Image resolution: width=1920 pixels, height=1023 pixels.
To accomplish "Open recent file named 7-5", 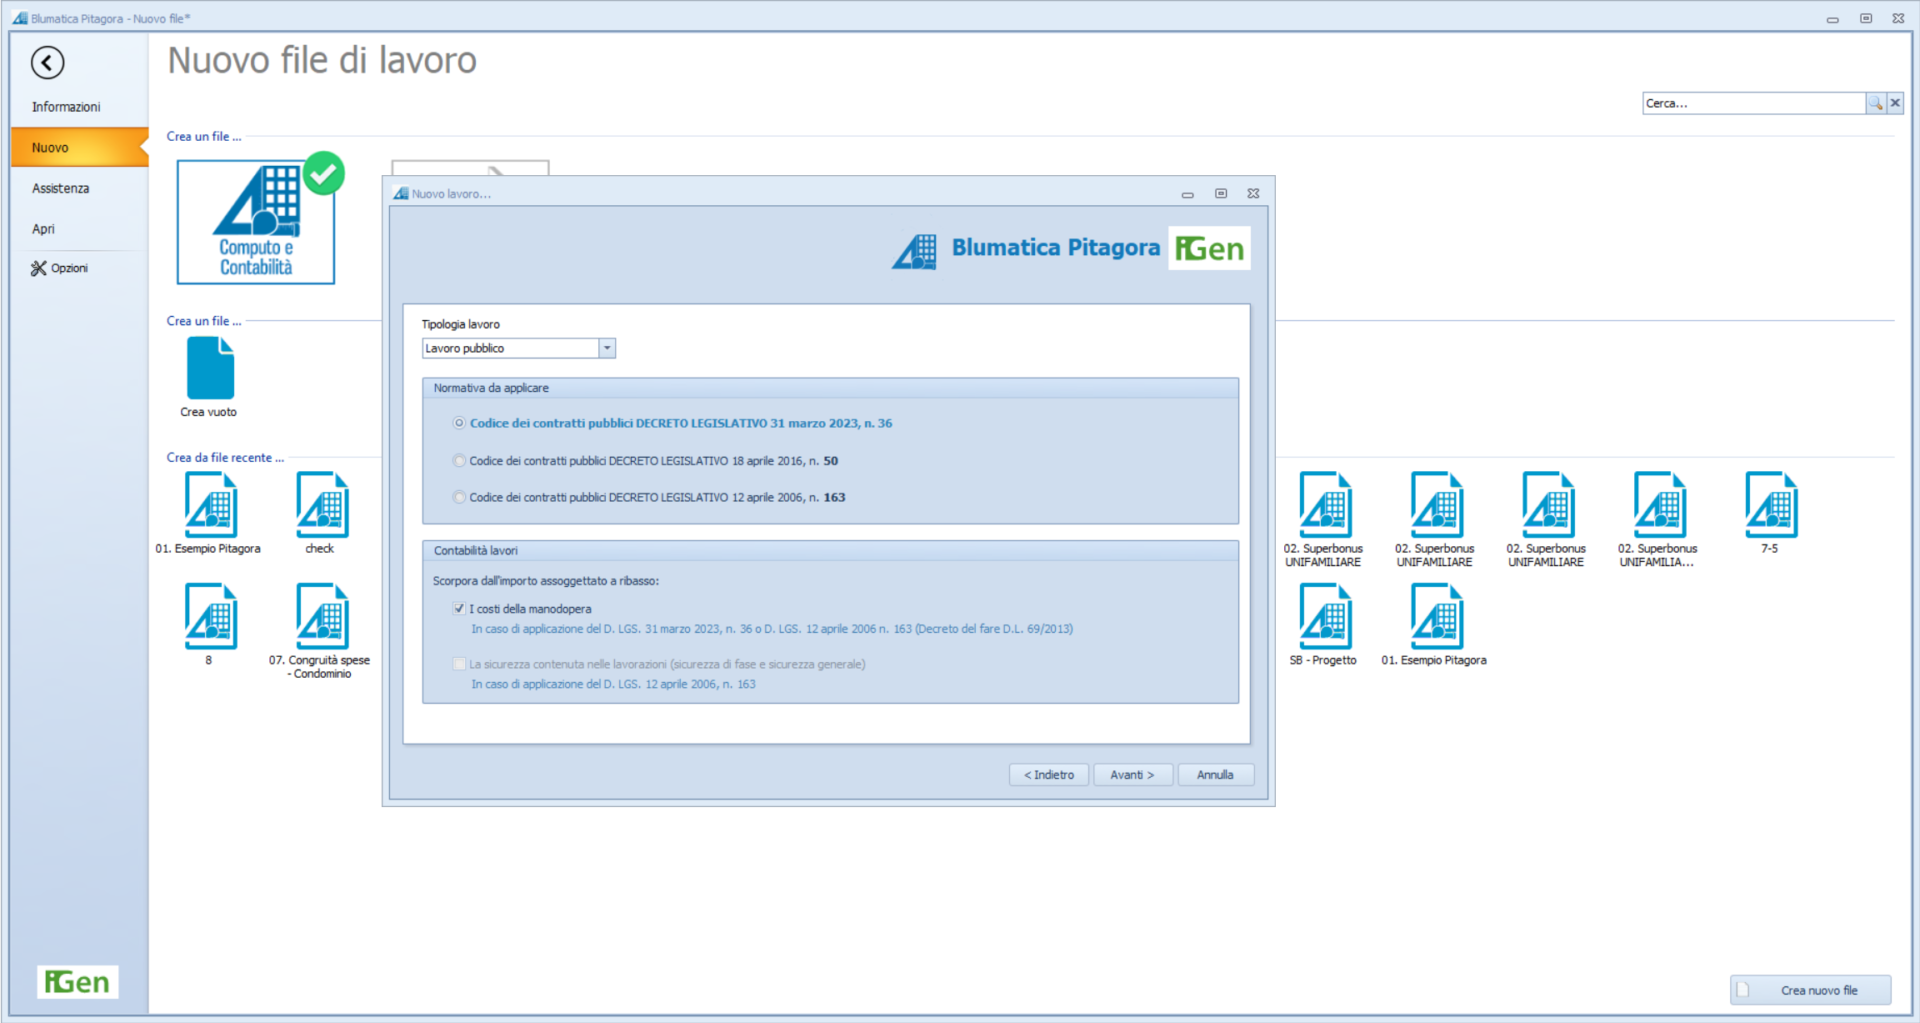I will click(1770, 506).
